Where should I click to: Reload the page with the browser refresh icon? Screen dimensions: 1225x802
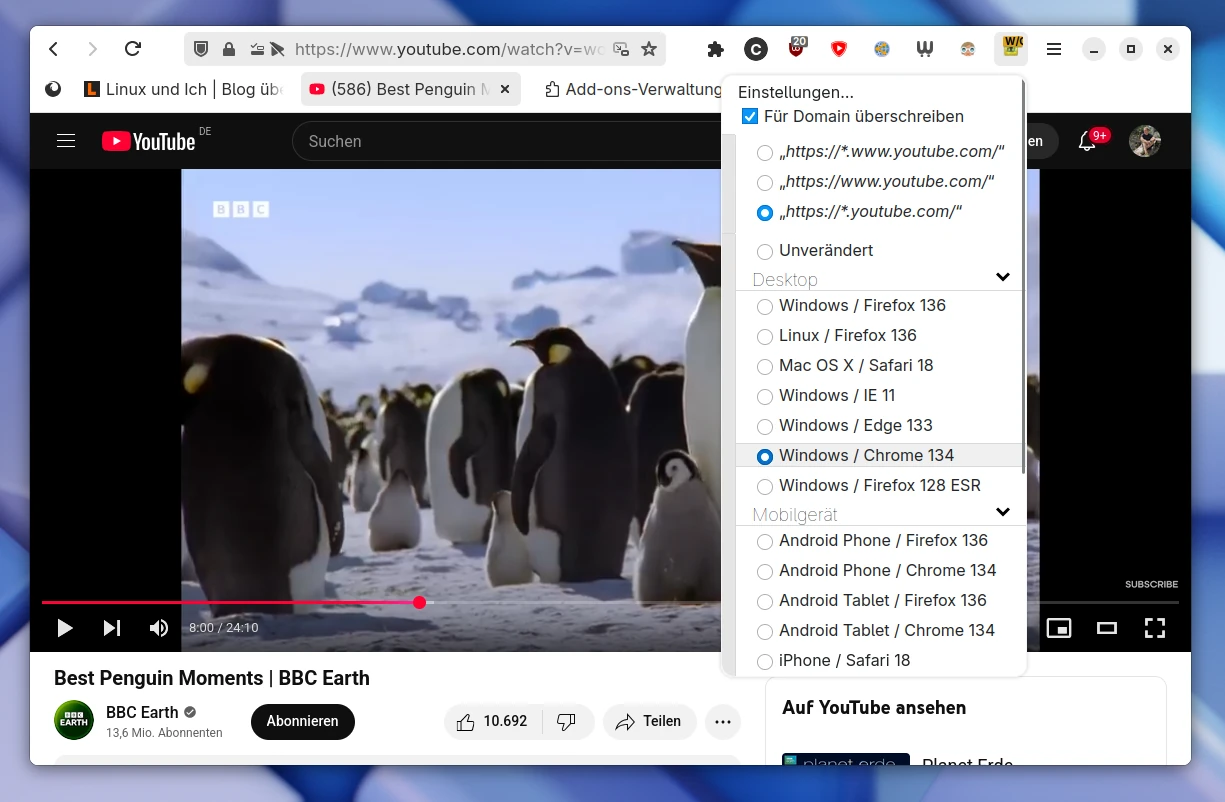click(x=132, y=49)
